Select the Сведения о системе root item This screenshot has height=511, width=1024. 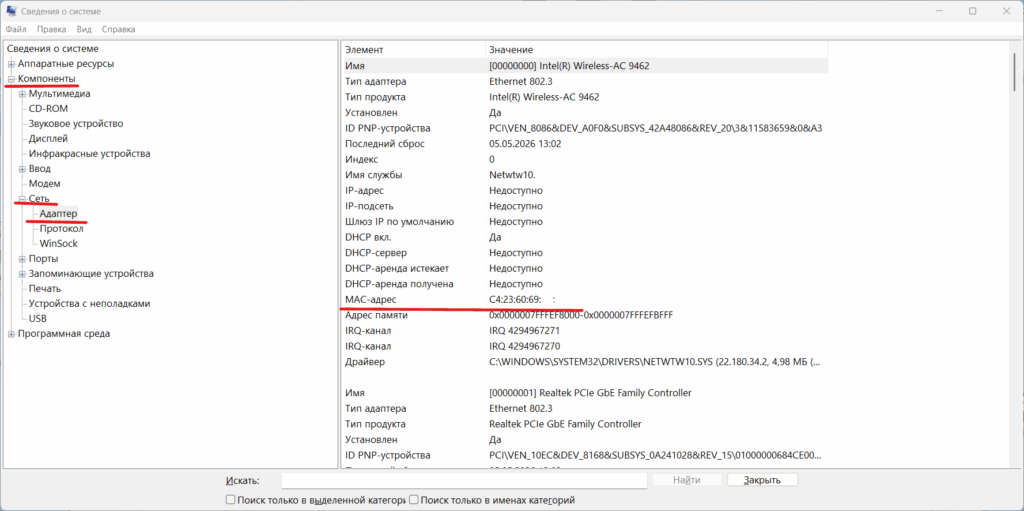point(53,49)
